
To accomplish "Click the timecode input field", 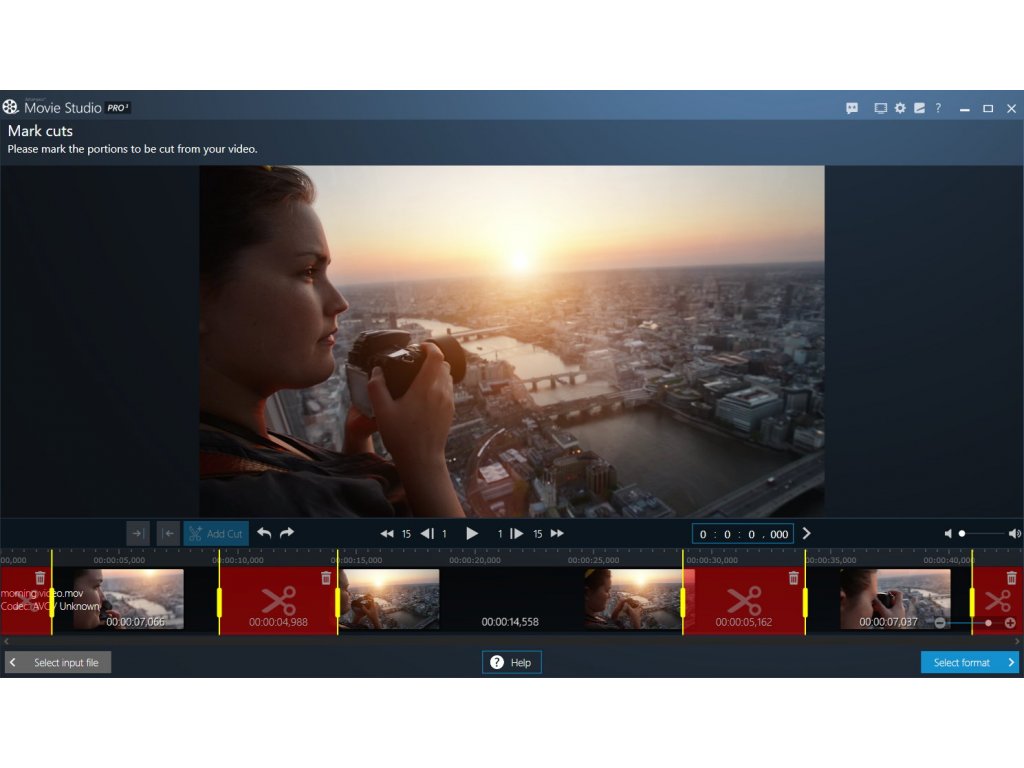I will click(743, 534).
